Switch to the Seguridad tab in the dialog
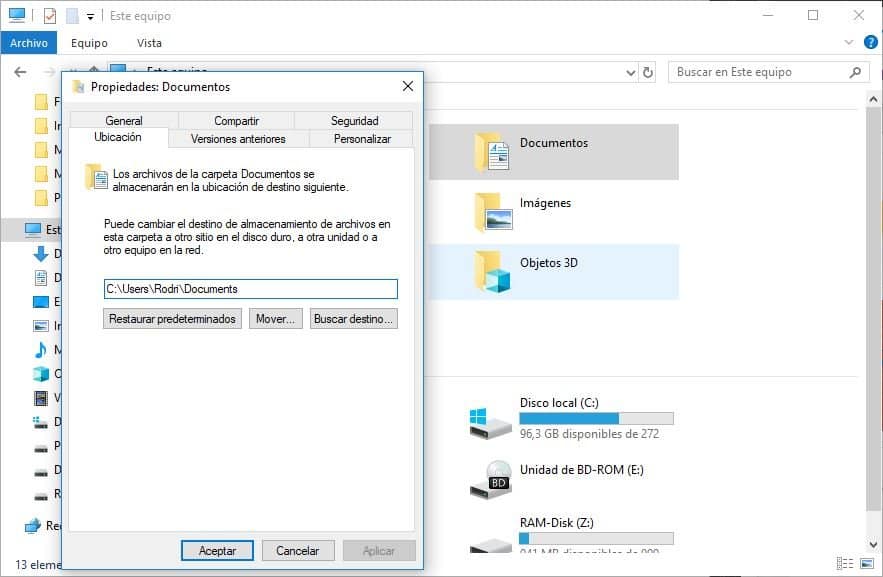883x577 pixels. tap(355, 120)
